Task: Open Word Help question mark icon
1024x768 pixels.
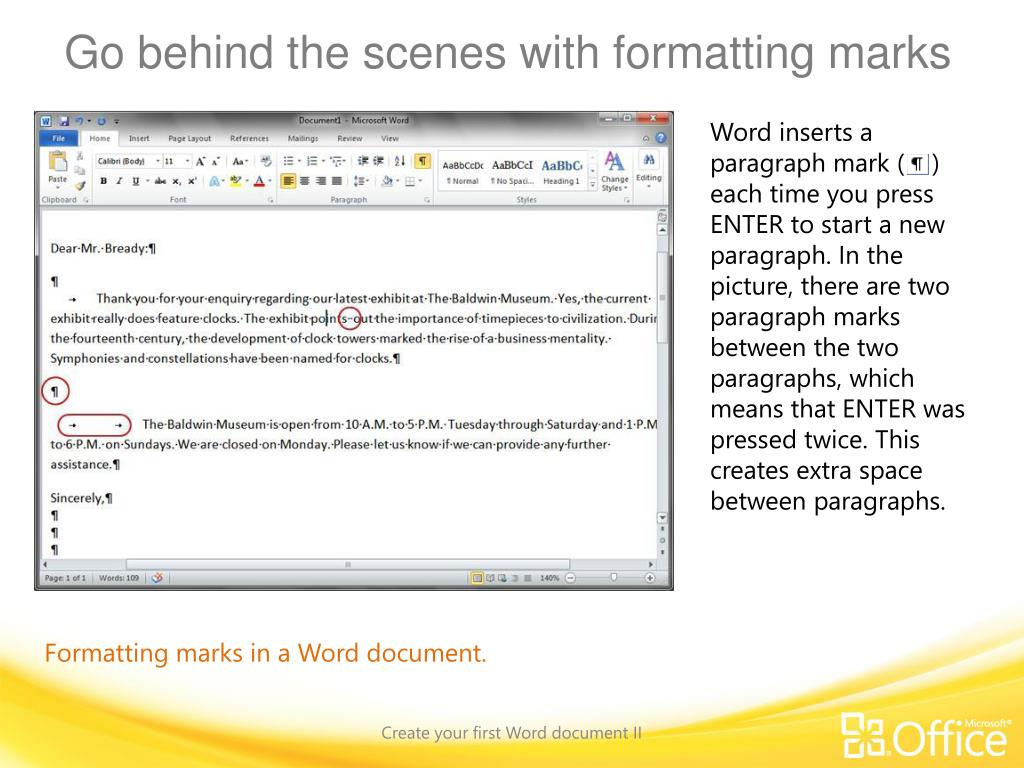Action: [660, 138]
